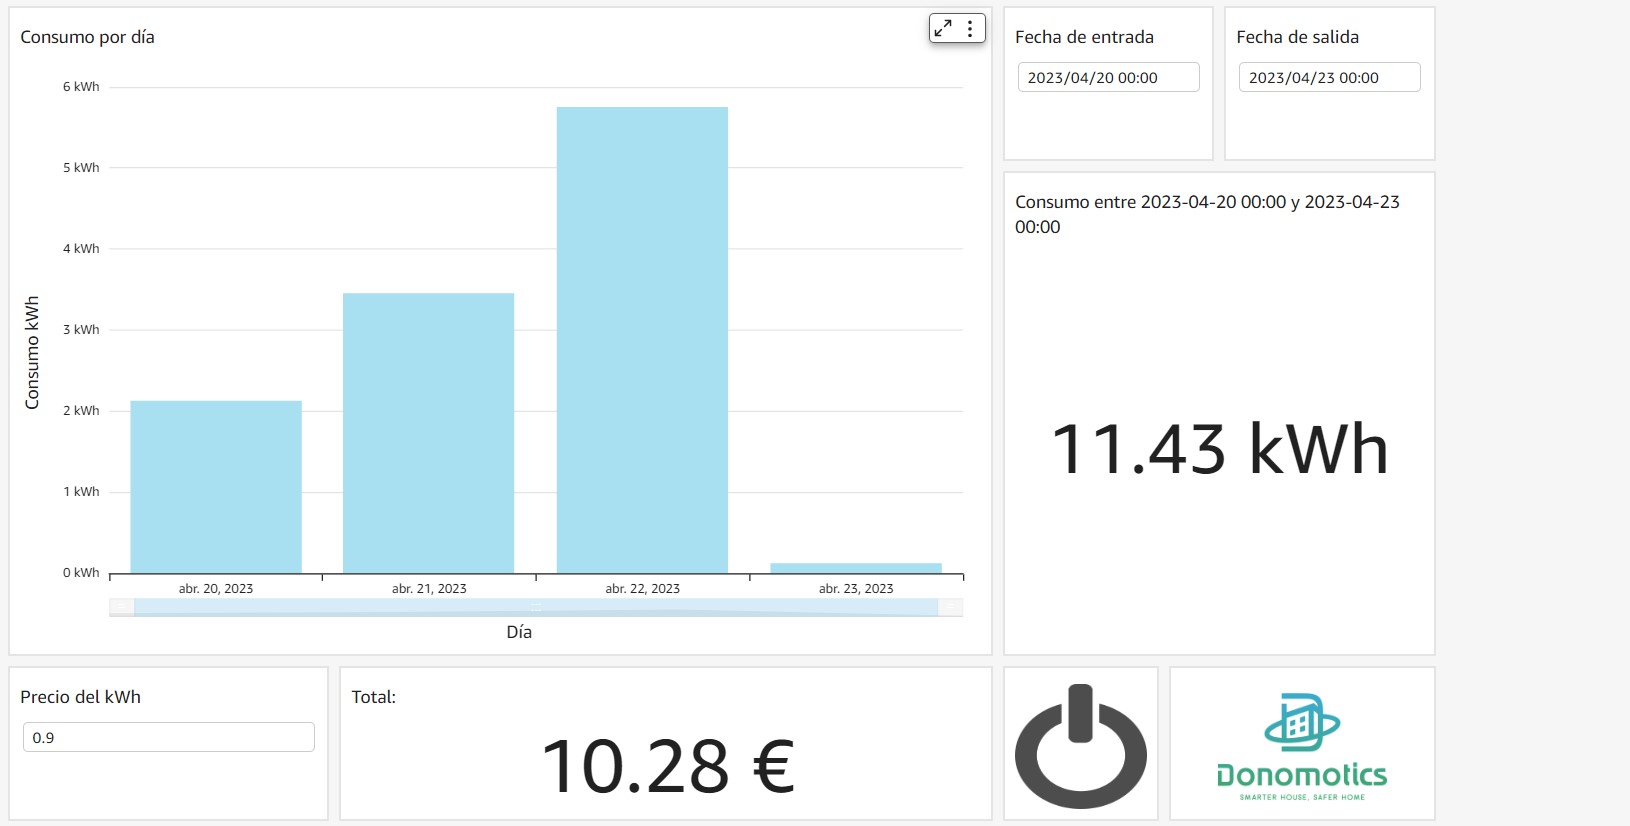Select the small abr. 23, 2023 bar
1630x826 pixels.
point(856,568)
